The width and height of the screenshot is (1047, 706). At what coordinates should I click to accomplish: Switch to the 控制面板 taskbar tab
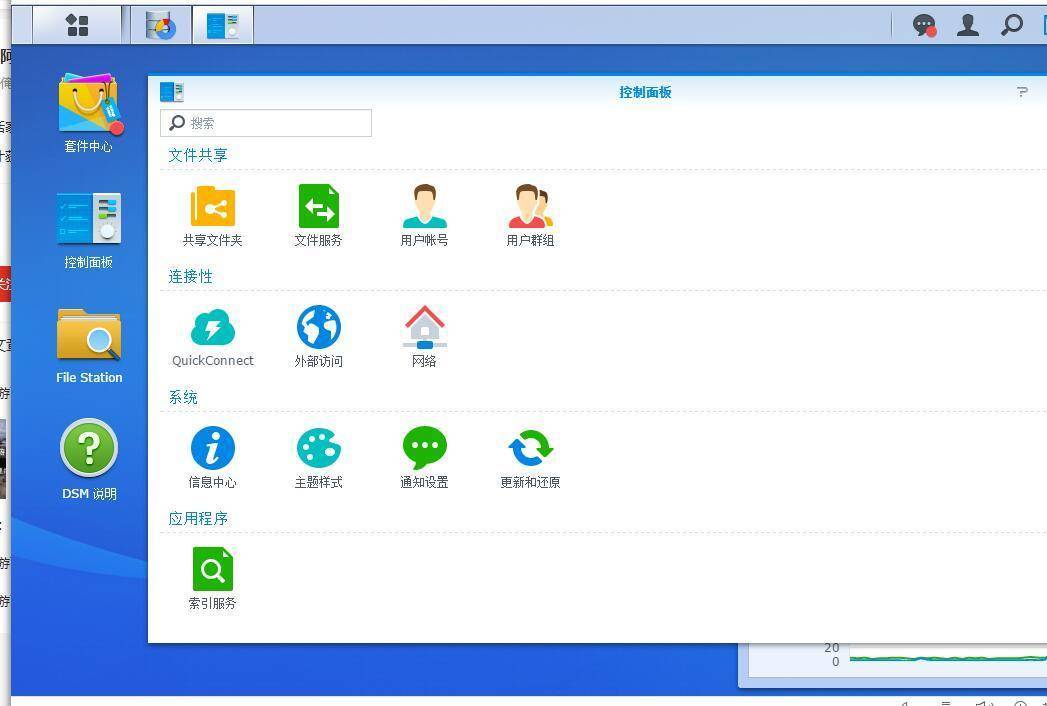click(222, 25)
